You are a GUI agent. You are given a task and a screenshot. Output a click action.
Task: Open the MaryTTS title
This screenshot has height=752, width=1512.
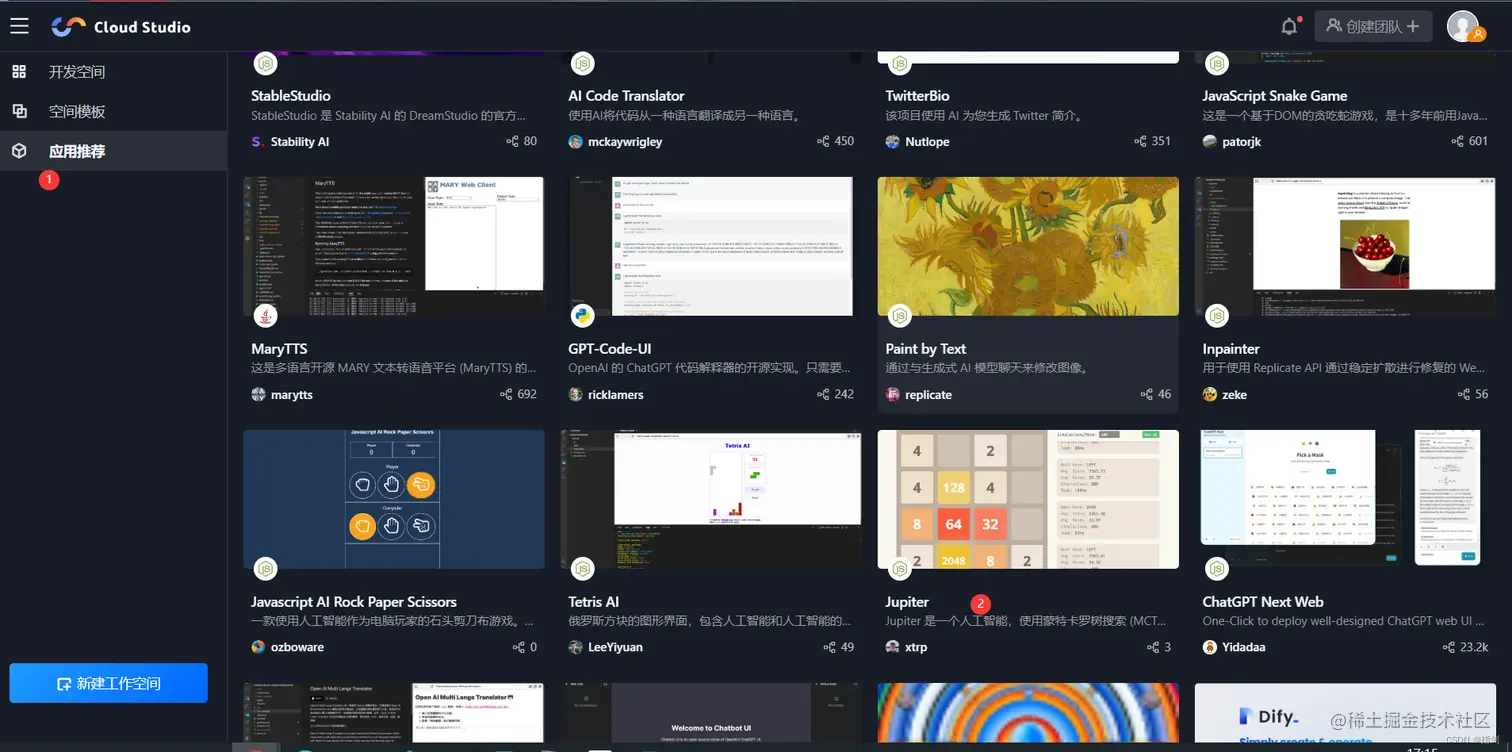pyautogui.click(x=279, y=349)
